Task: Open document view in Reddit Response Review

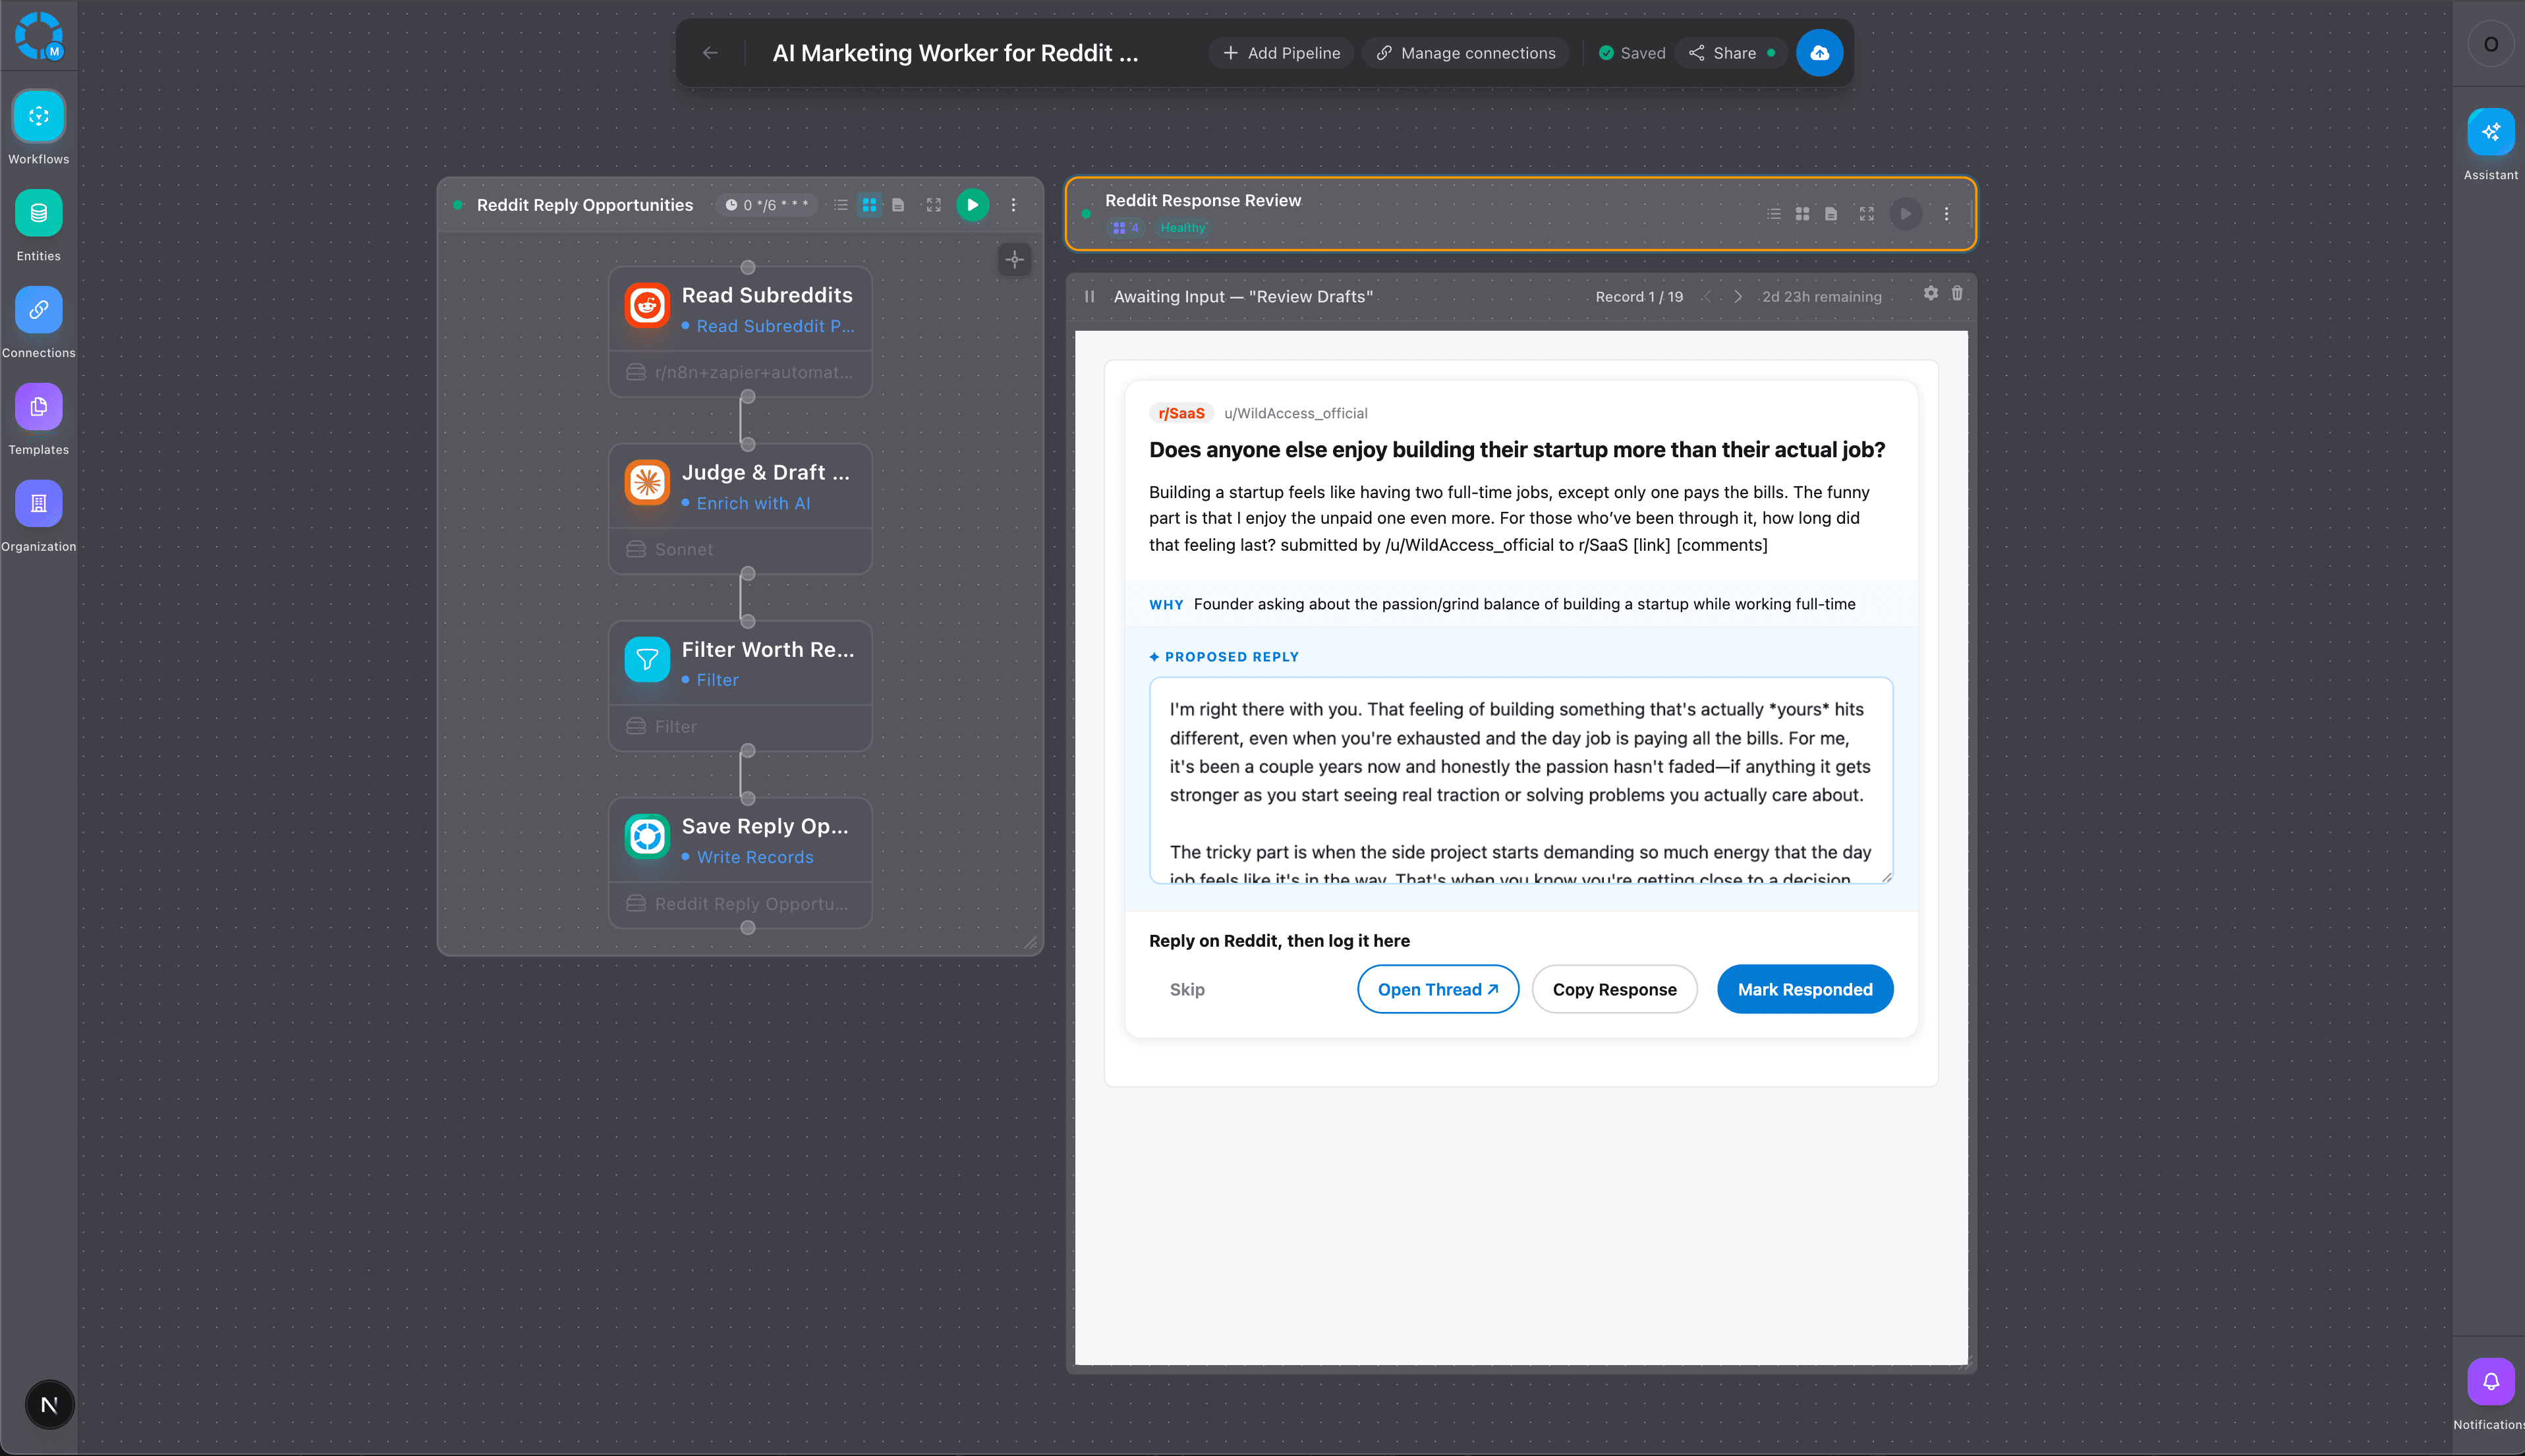Action: coord(1830,214)
